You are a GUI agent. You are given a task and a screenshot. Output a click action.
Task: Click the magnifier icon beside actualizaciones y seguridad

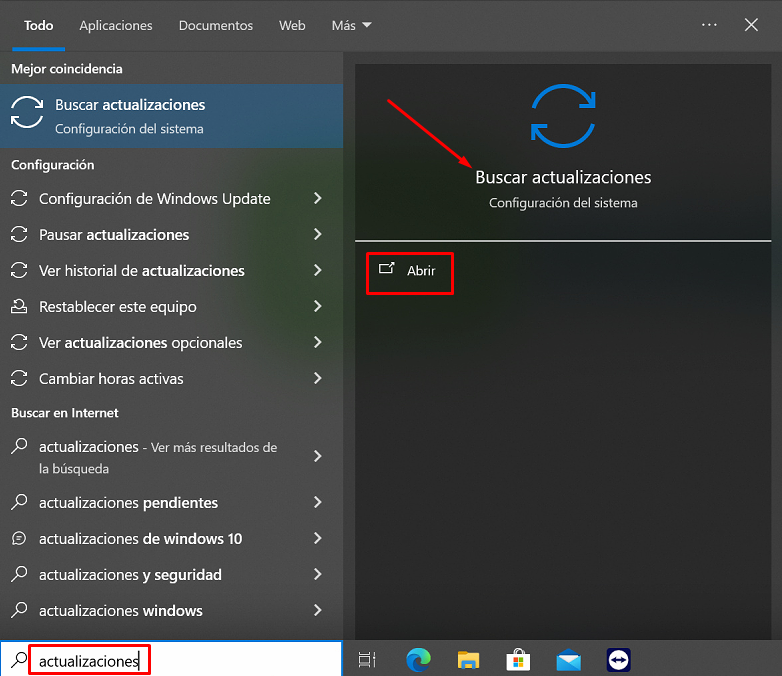point(19,574)
